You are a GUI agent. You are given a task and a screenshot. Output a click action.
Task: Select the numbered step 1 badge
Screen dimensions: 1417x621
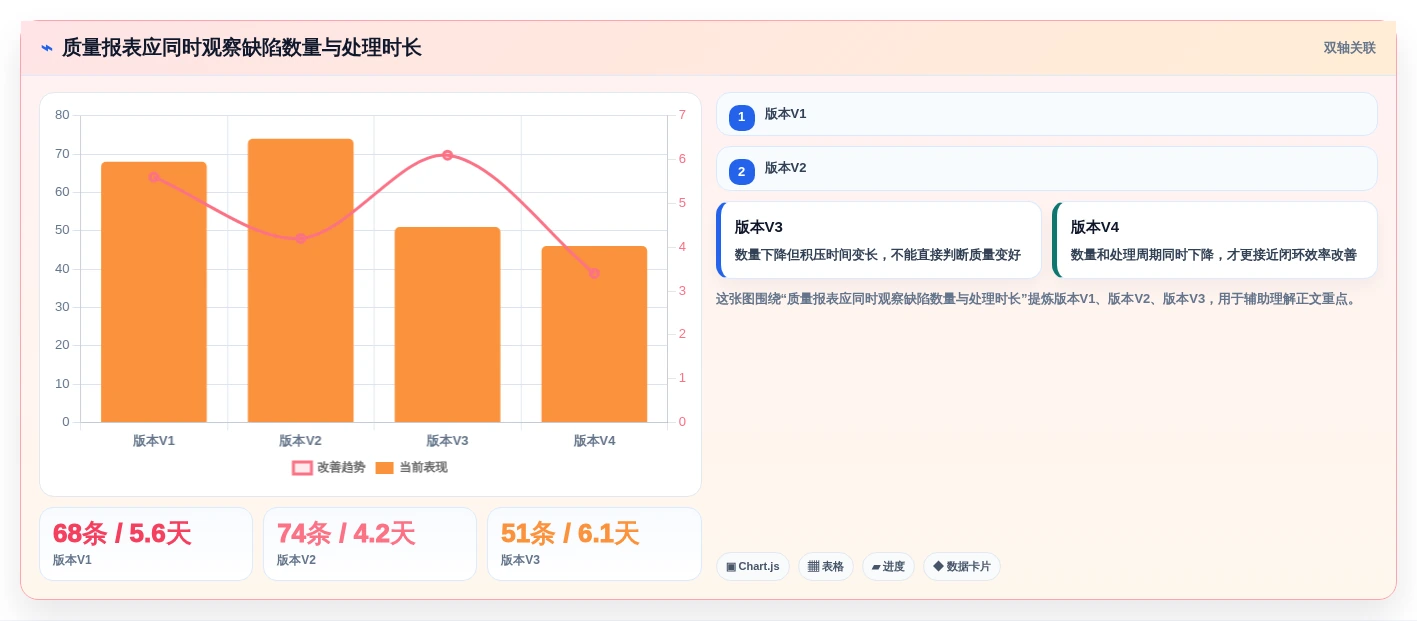742,118
